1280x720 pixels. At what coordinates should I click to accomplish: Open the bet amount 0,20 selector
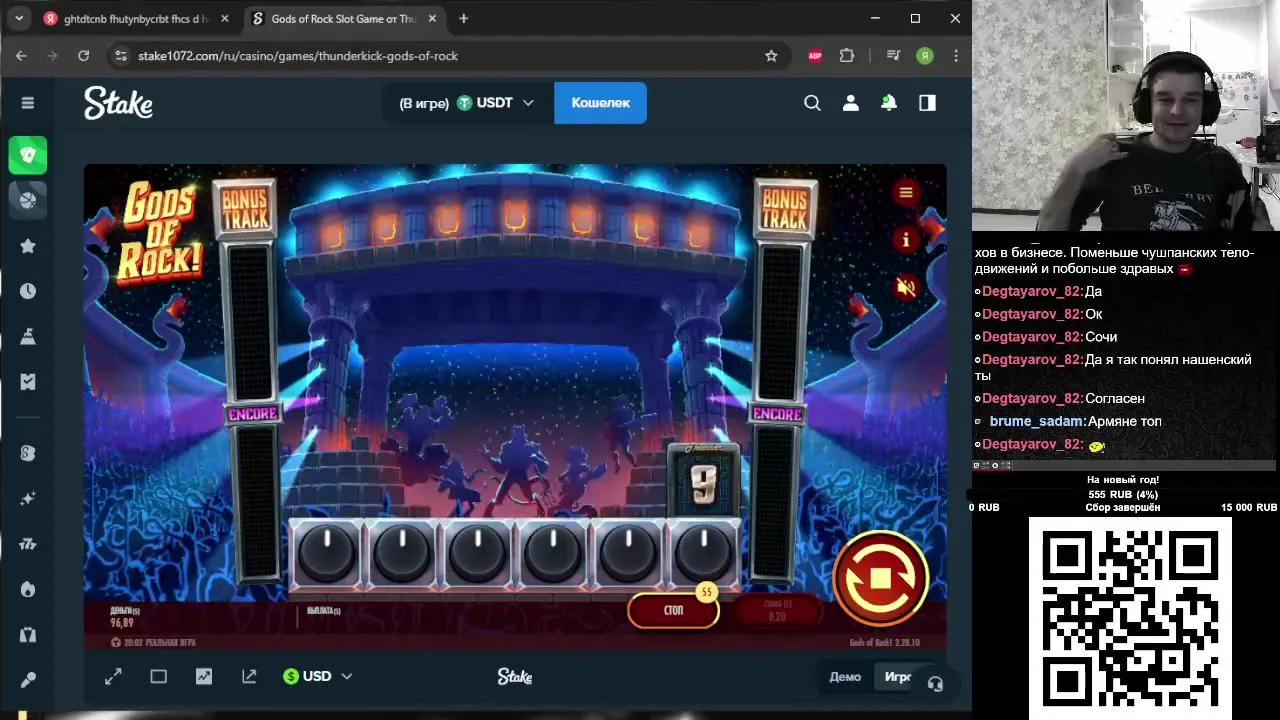coord(777,611)
